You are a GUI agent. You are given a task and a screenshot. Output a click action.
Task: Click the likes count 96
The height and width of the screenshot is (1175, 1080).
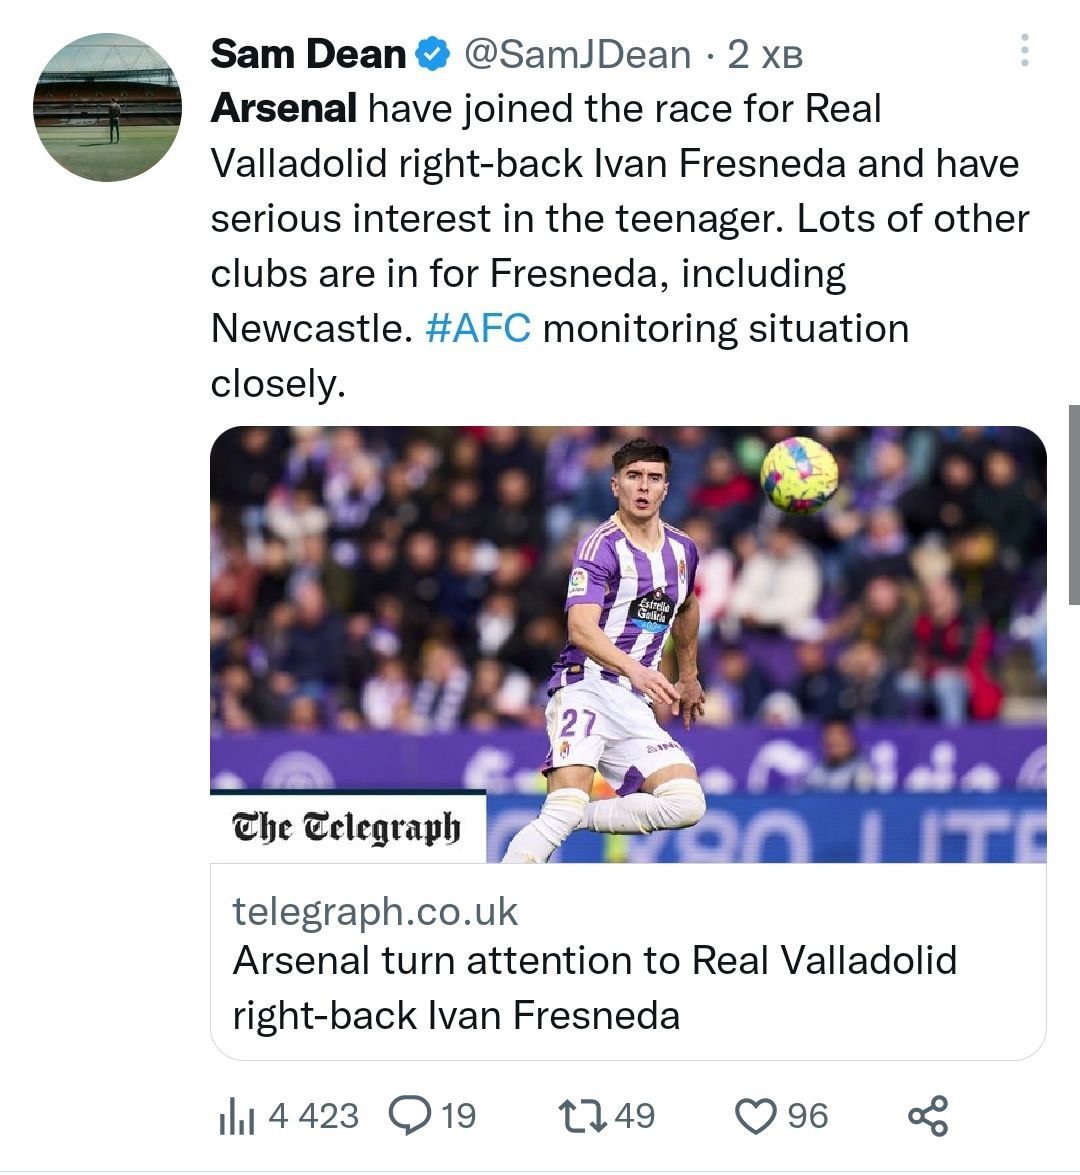click(x=807, y=1116)
